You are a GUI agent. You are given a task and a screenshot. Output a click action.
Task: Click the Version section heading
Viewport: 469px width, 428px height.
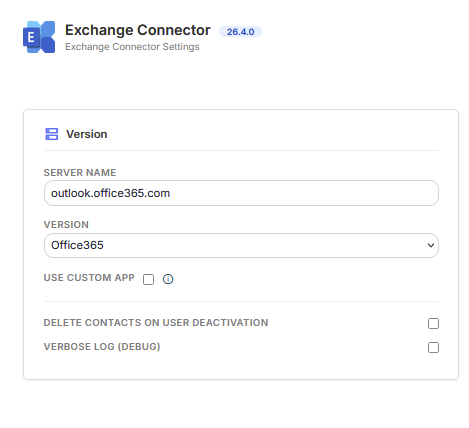click(x=87, y=134)
